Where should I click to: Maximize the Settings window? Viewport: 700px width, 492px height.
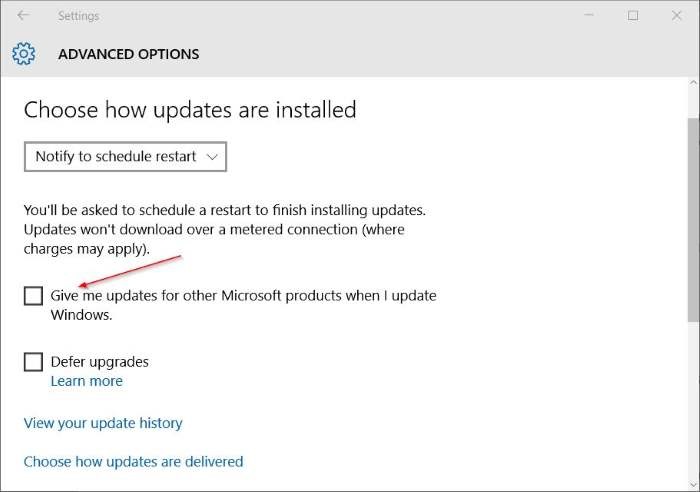point(633,16)
